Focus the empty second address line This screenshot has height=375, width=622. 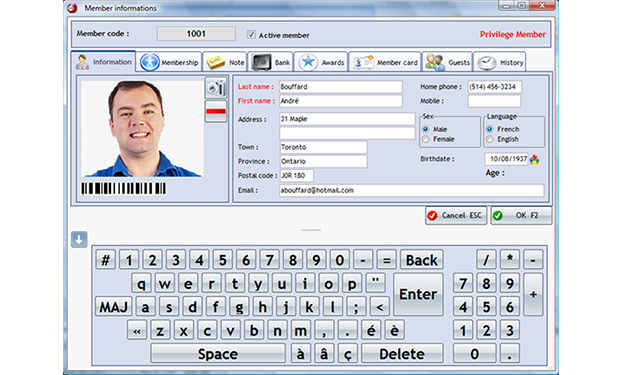347,133
